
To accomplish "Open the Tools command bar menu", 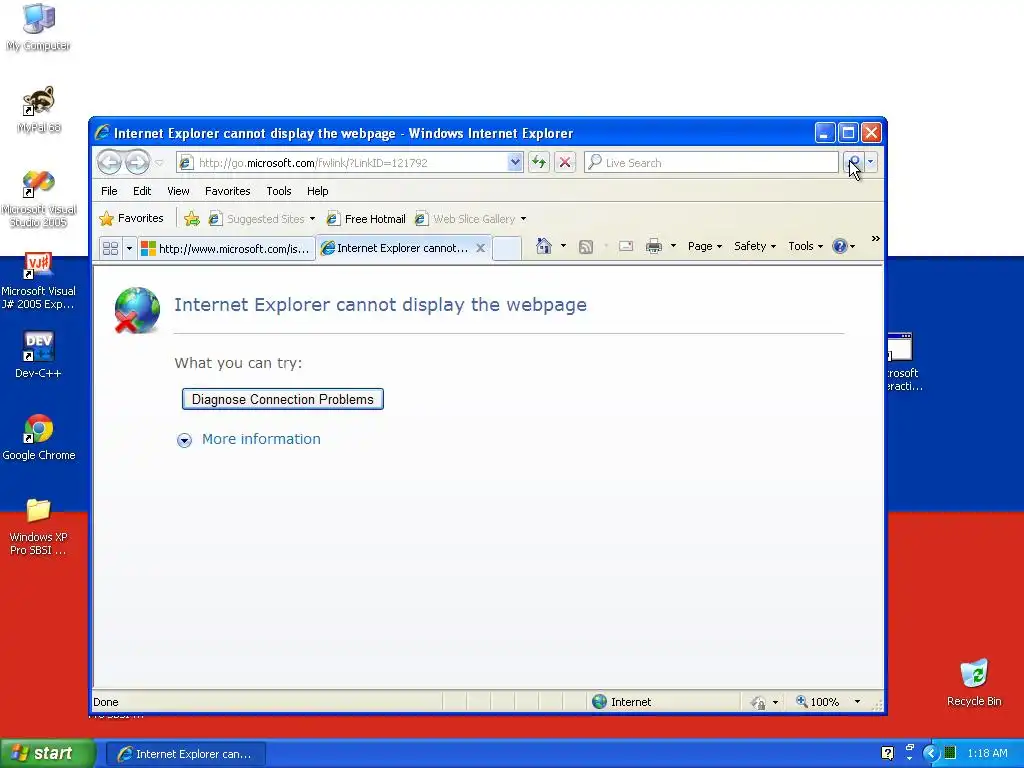I will click(x=805, y=246).
